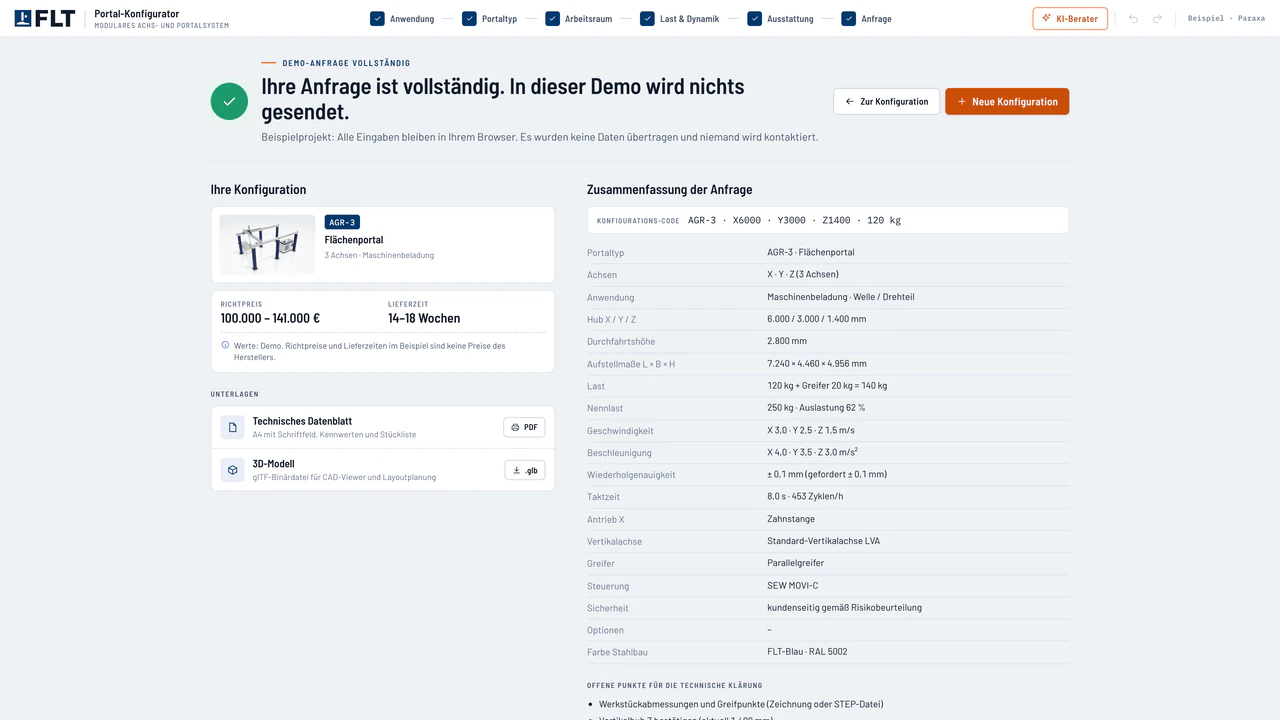This screenshot has height=720, width=1280.
Task: Download the datasheet PDF
Action: click(x=524, y=427)
